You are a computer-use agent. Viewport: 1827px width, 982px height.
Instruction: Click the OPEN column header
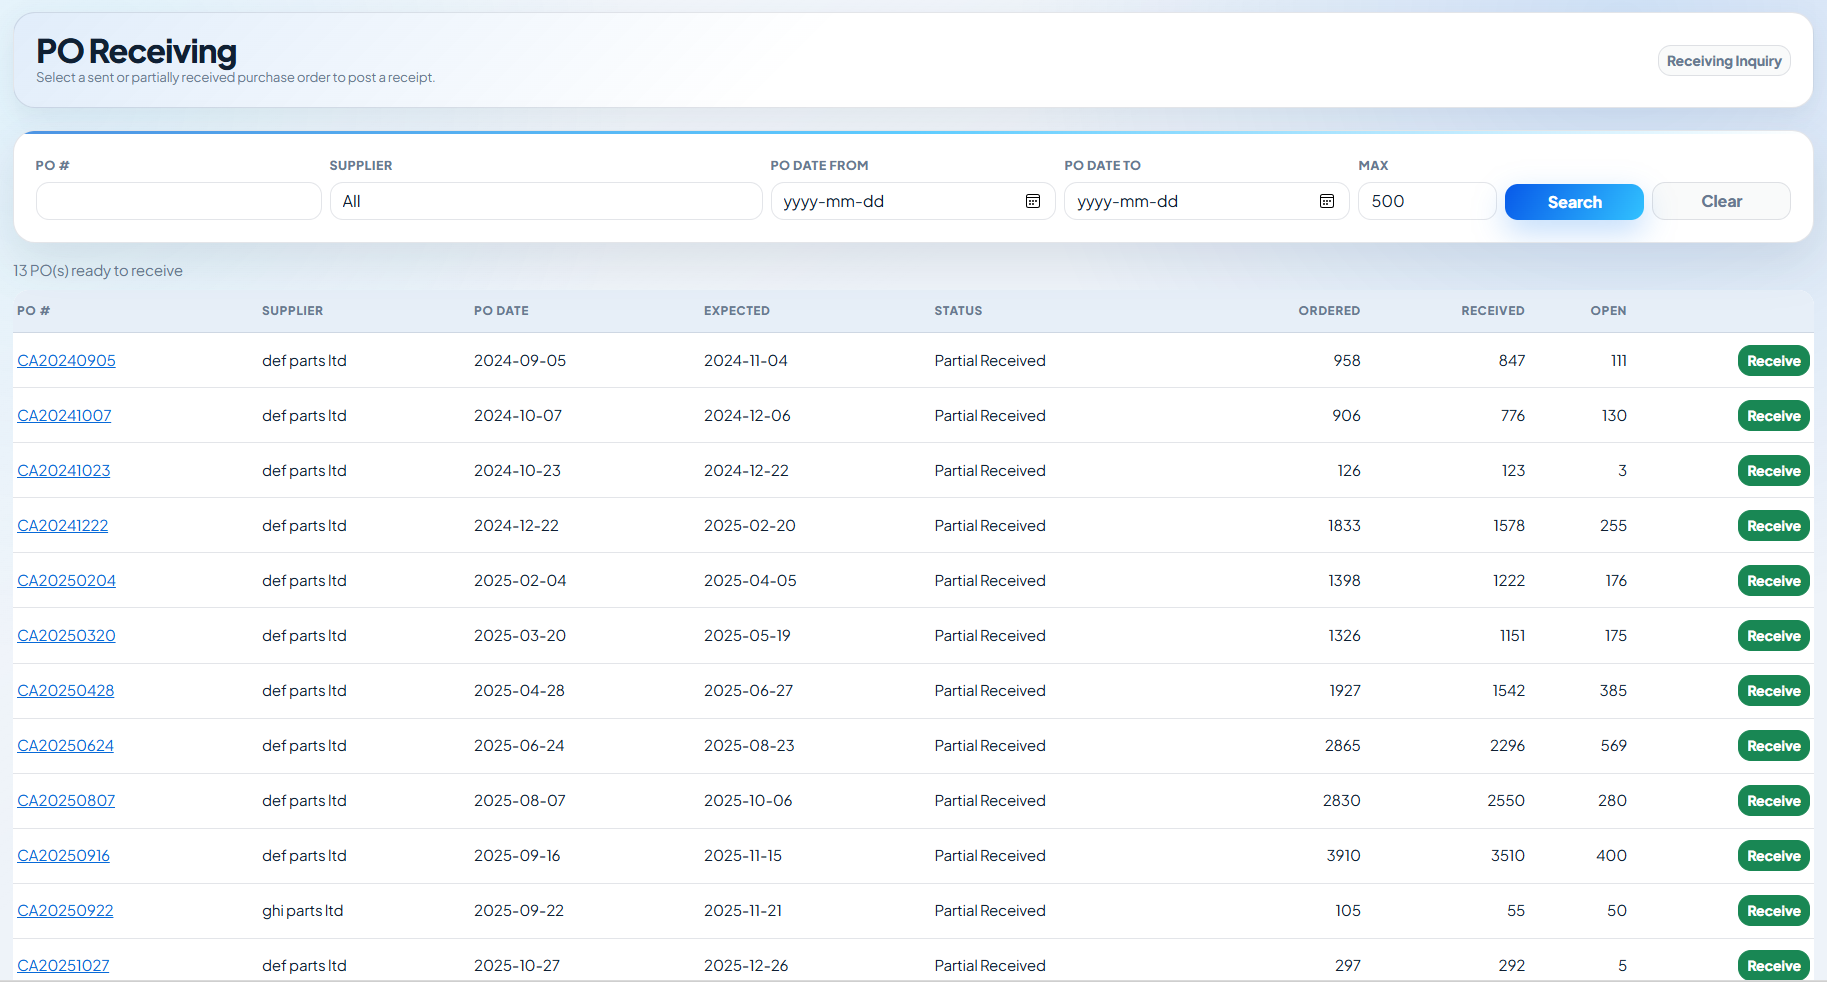1608,311
